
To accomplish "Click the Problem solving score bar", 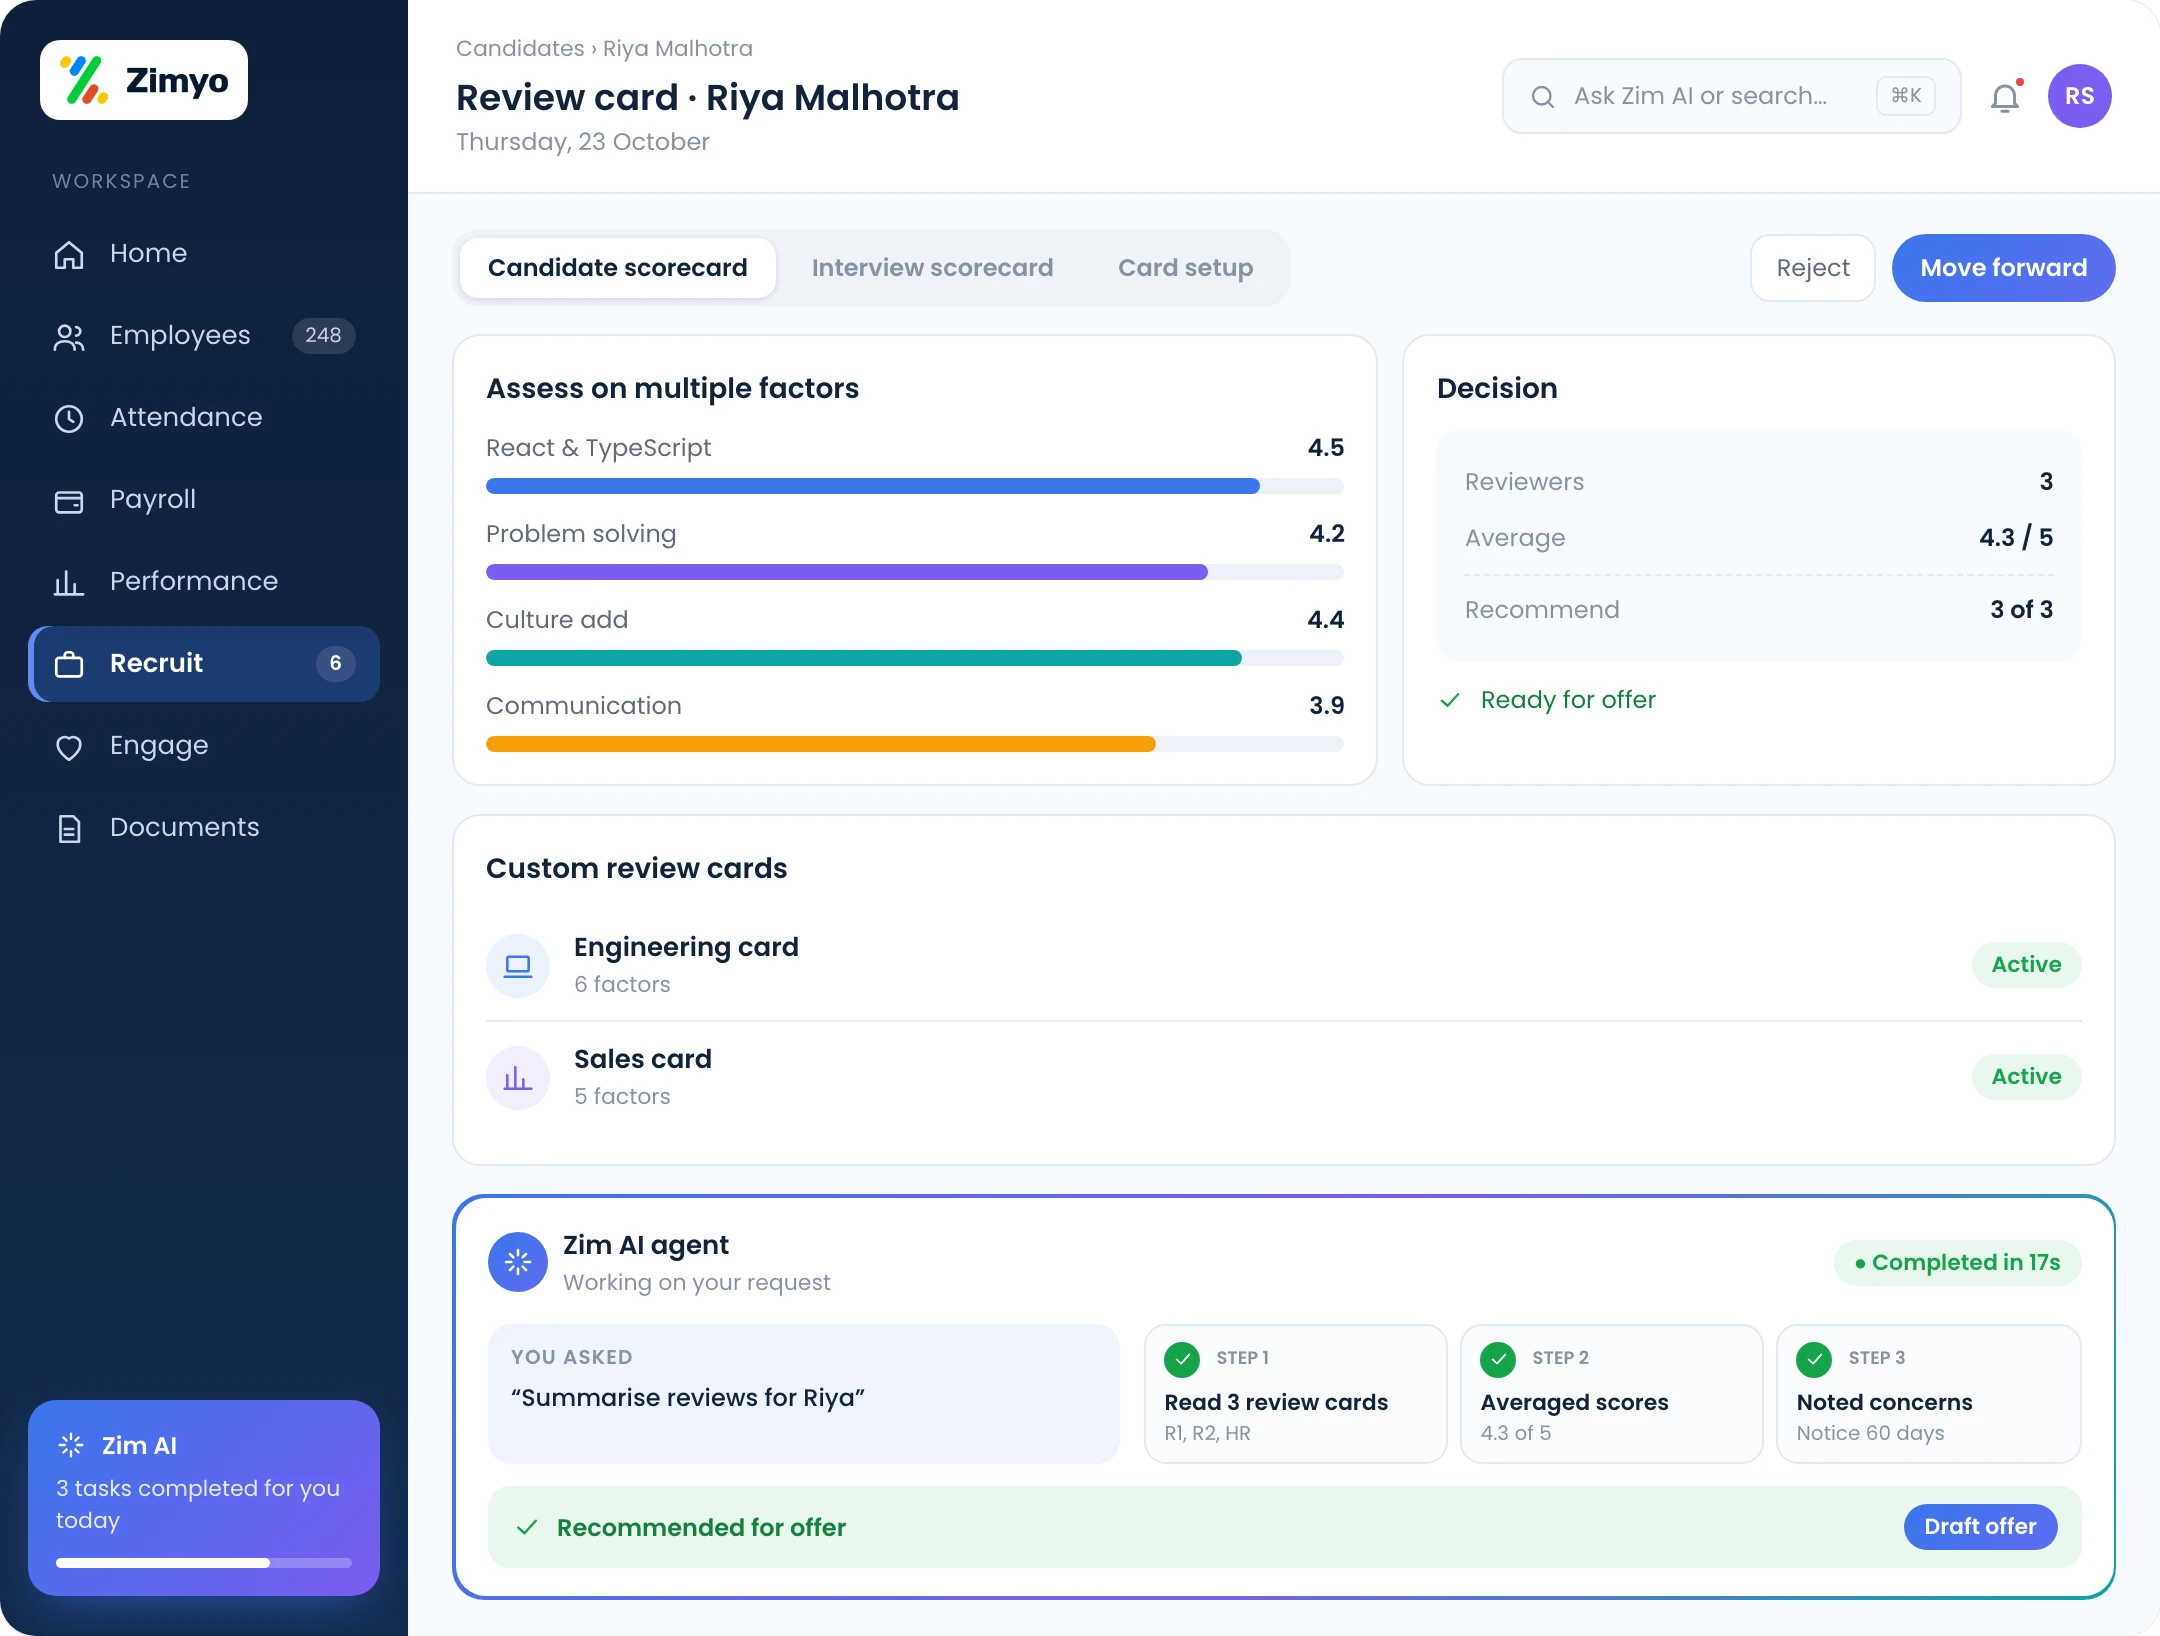I will tap(914, 572).
